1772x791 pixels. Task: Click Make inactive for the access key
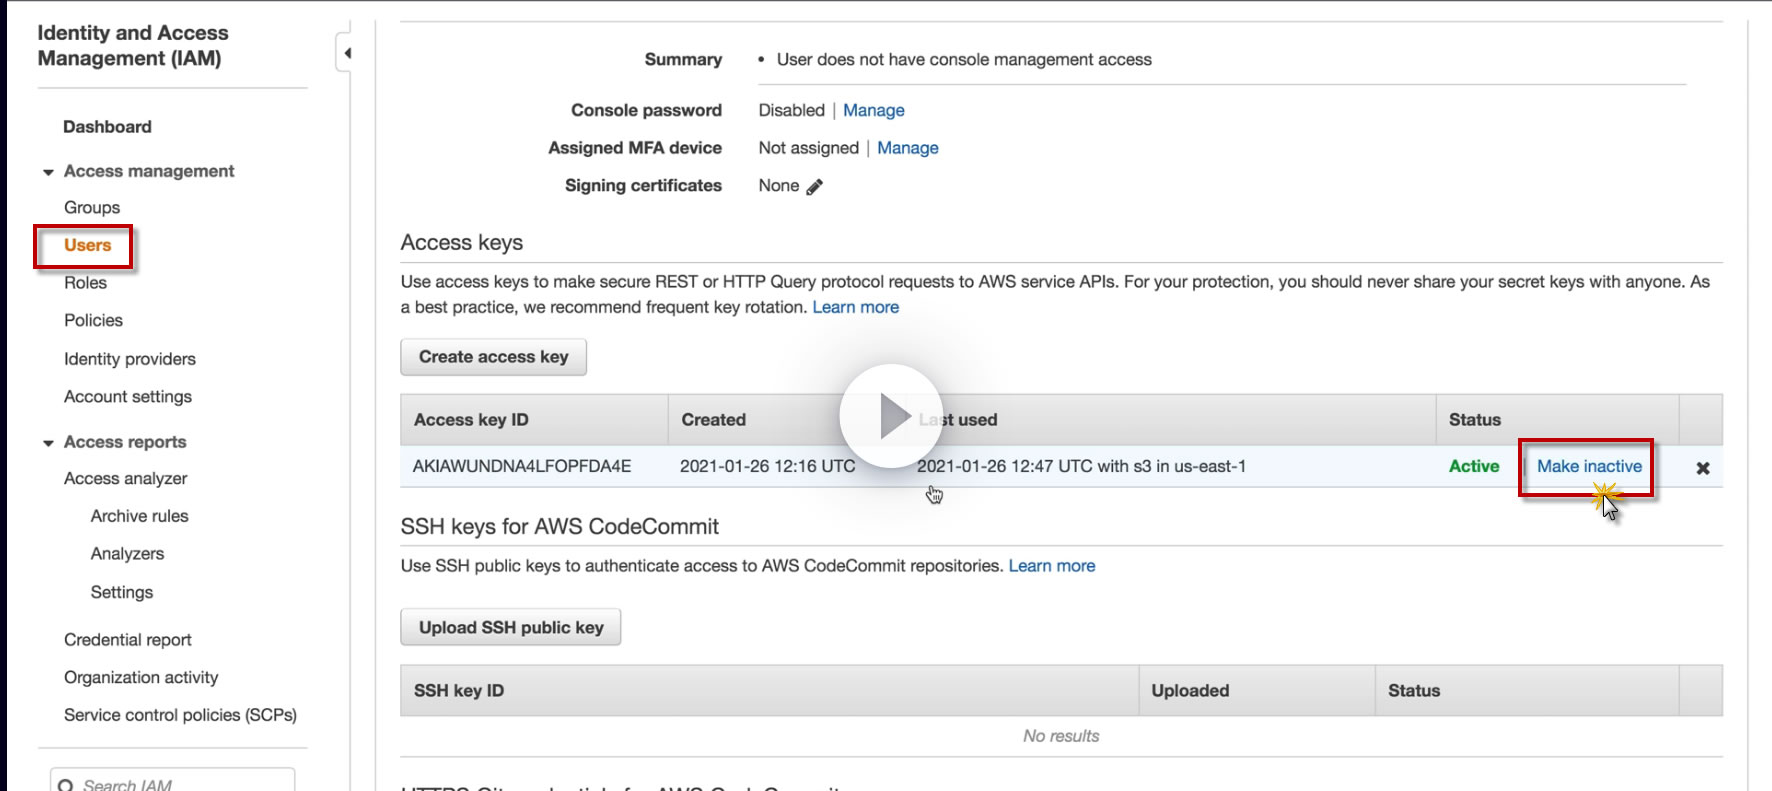click(x=1589, y=466)
